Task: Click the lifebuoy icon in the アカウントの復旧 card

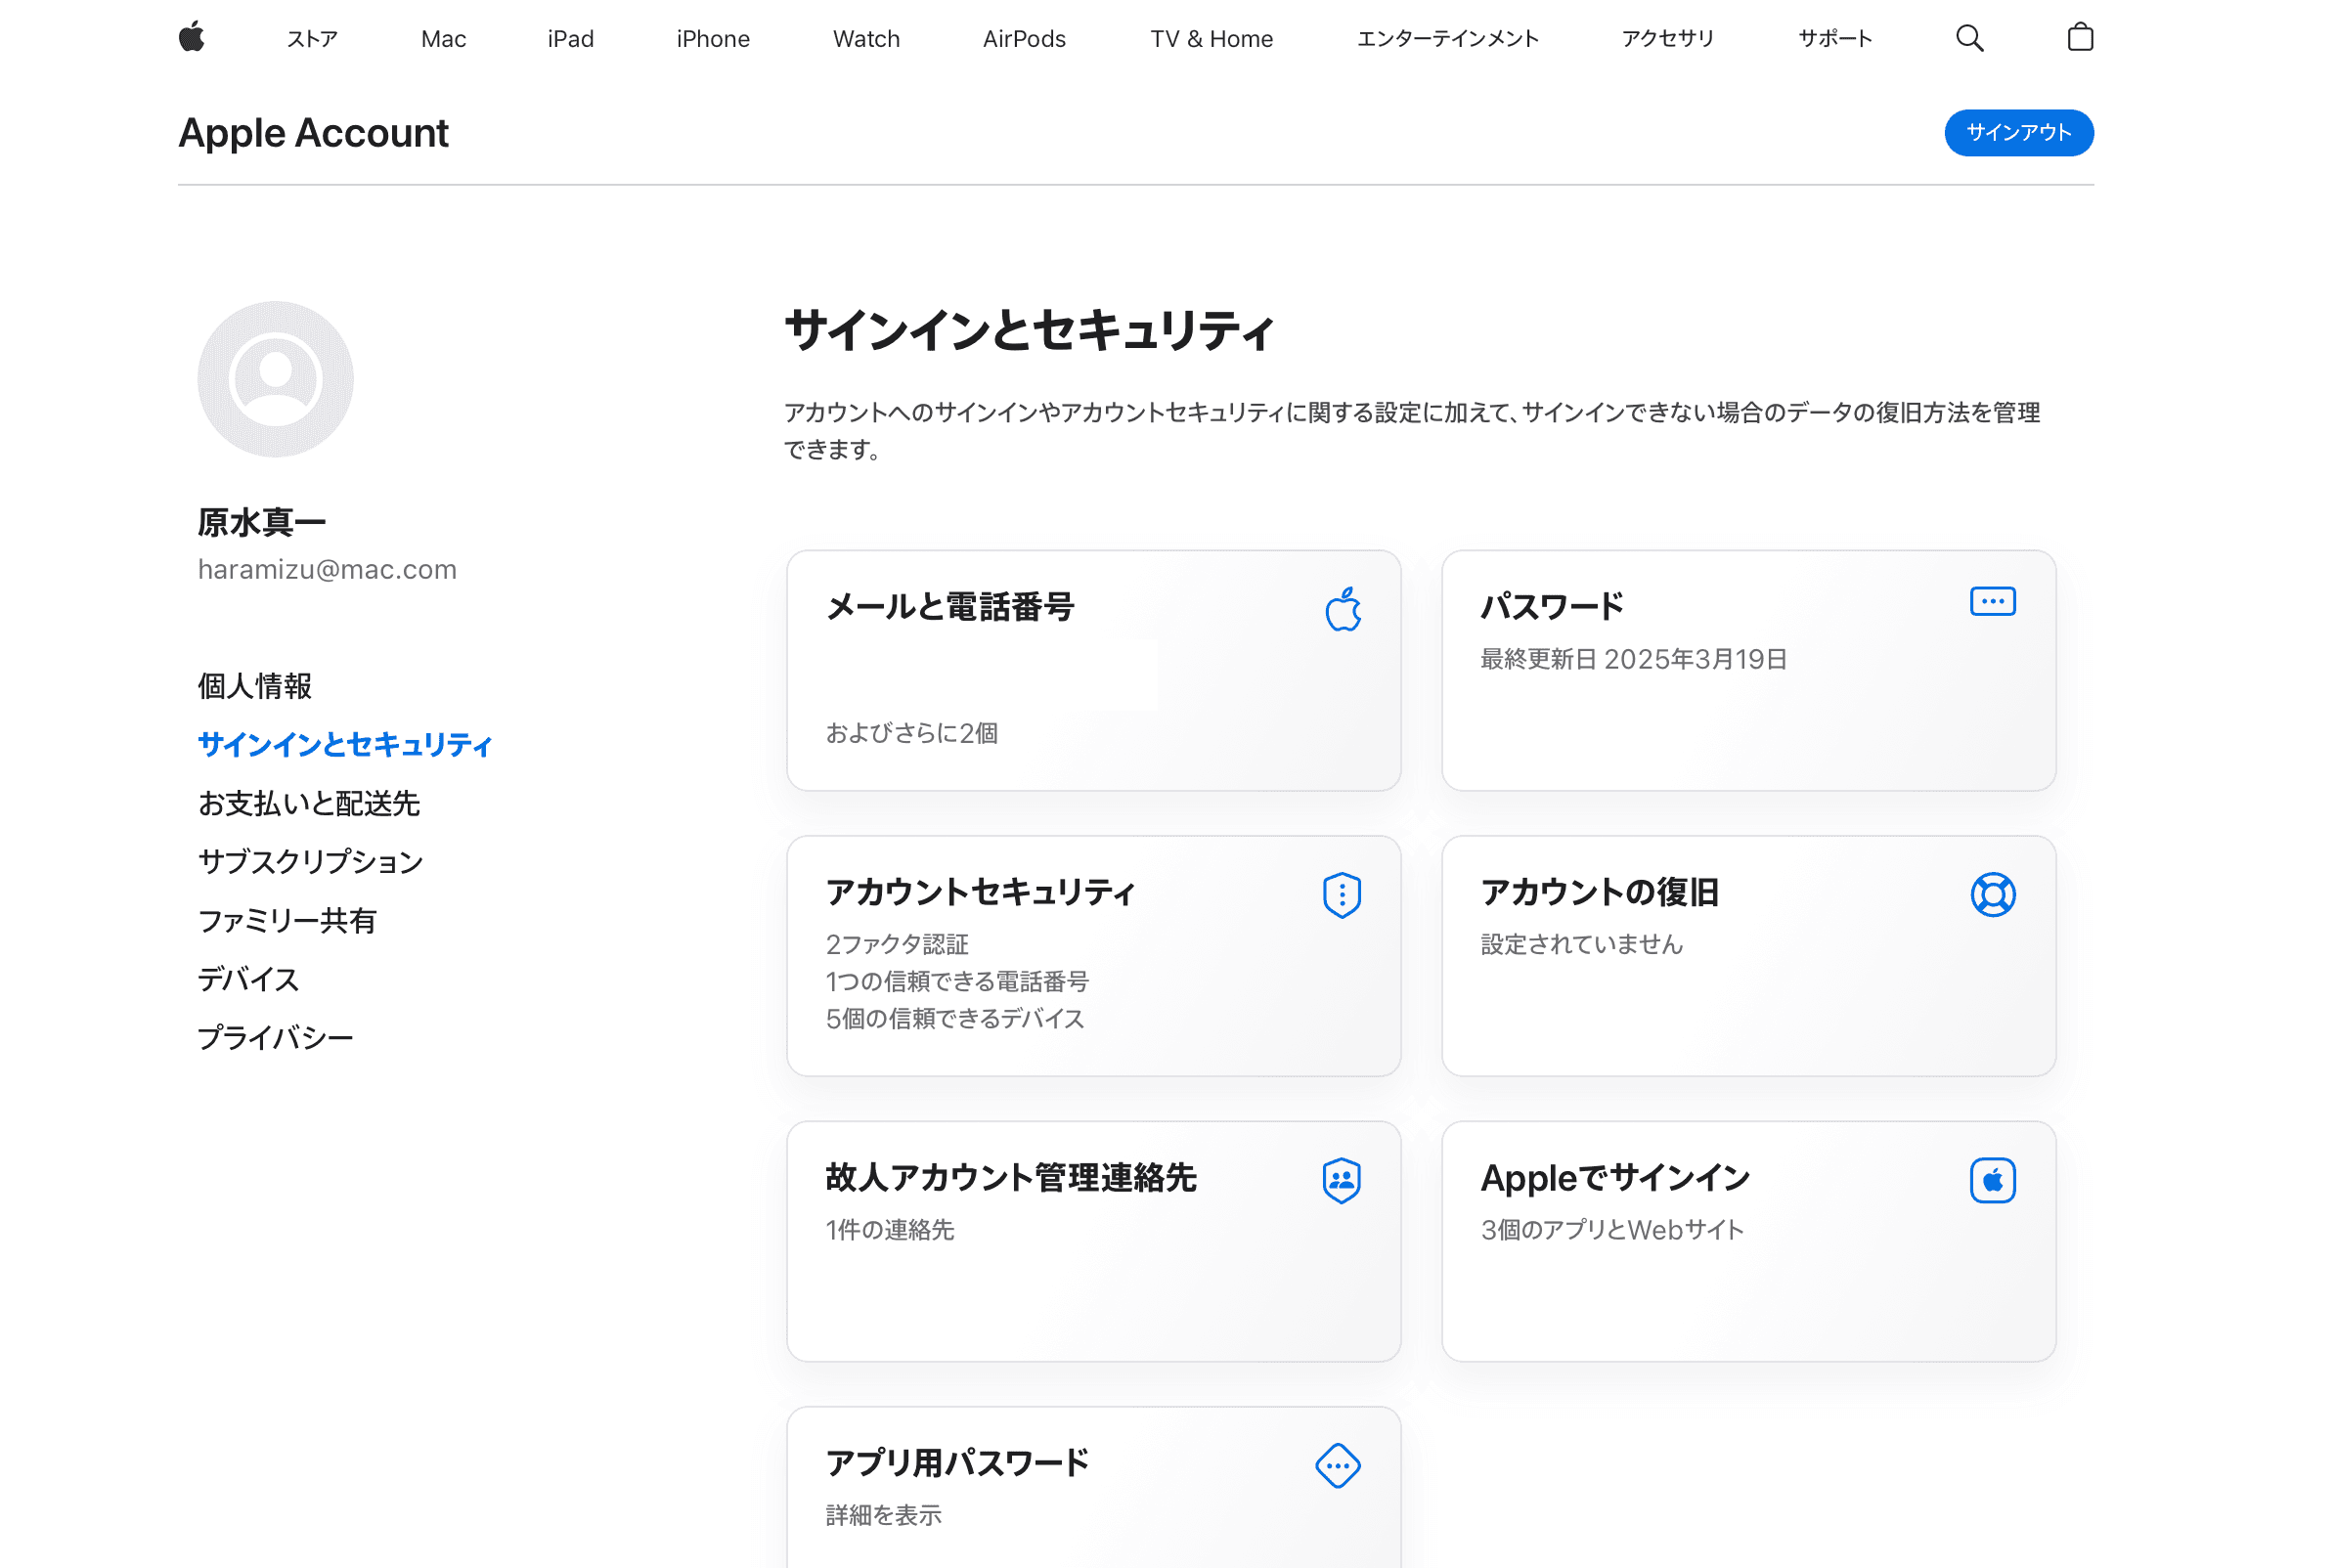Action: coord(1992,895)
